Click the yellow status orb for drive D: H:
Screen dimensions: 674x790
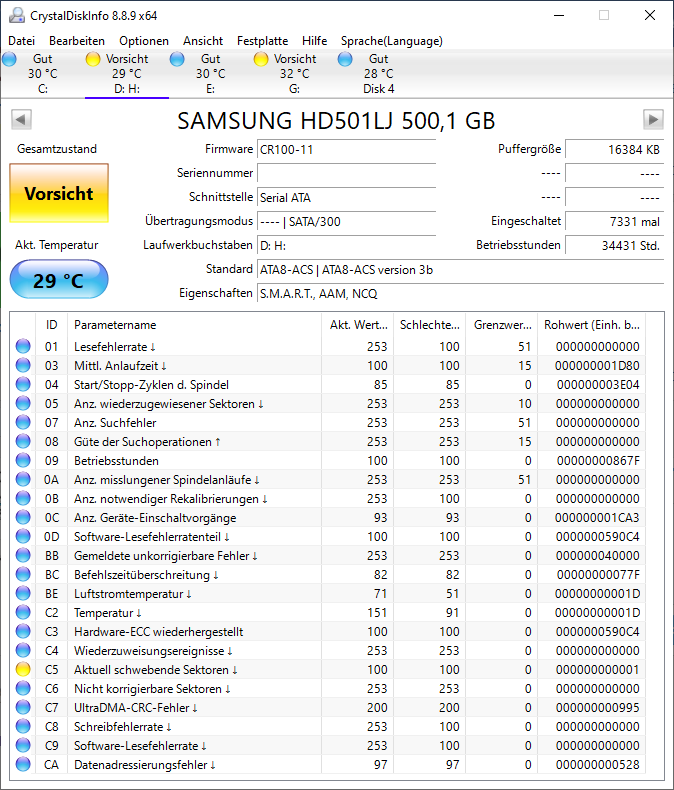tap(93, 59)
